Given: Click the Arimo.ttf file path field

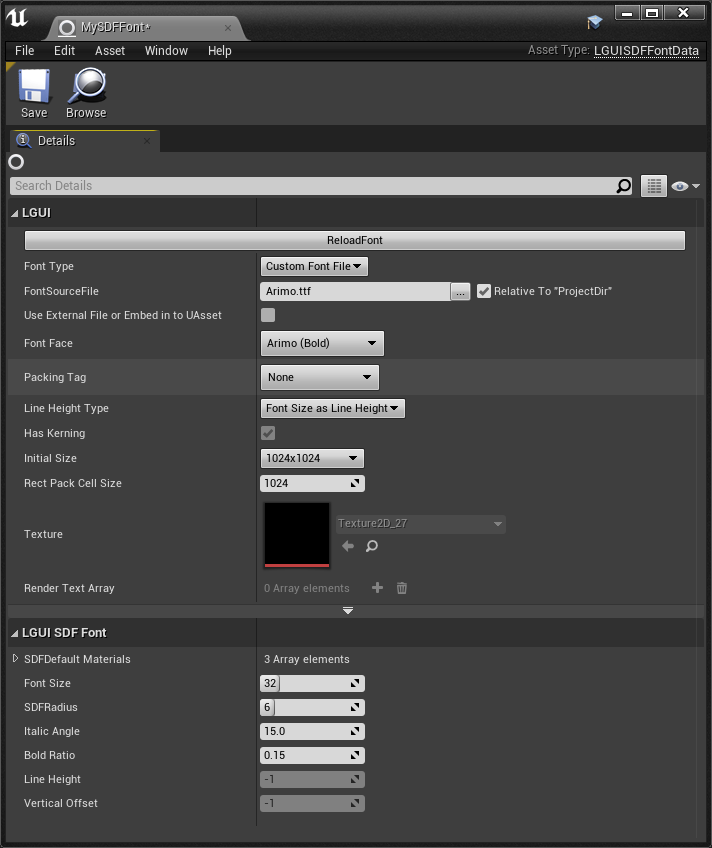Looking at the screenshot, I should coord(355,292).
